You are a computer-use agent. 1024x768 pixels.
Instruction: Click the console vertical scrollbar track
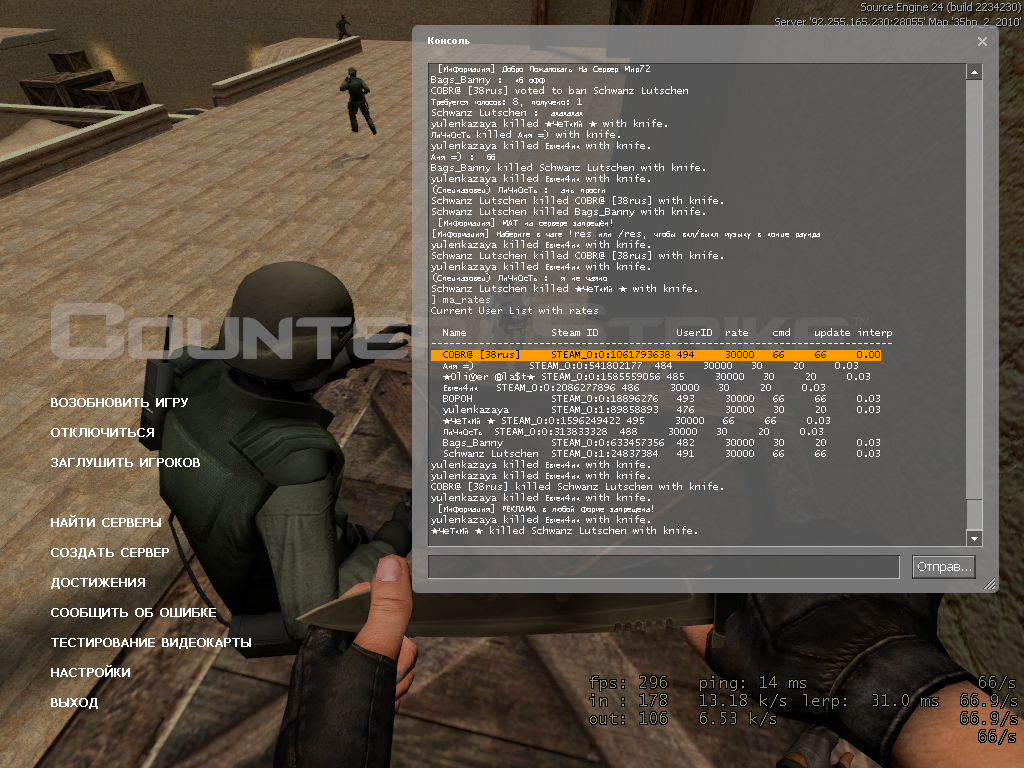click(974, 305)
